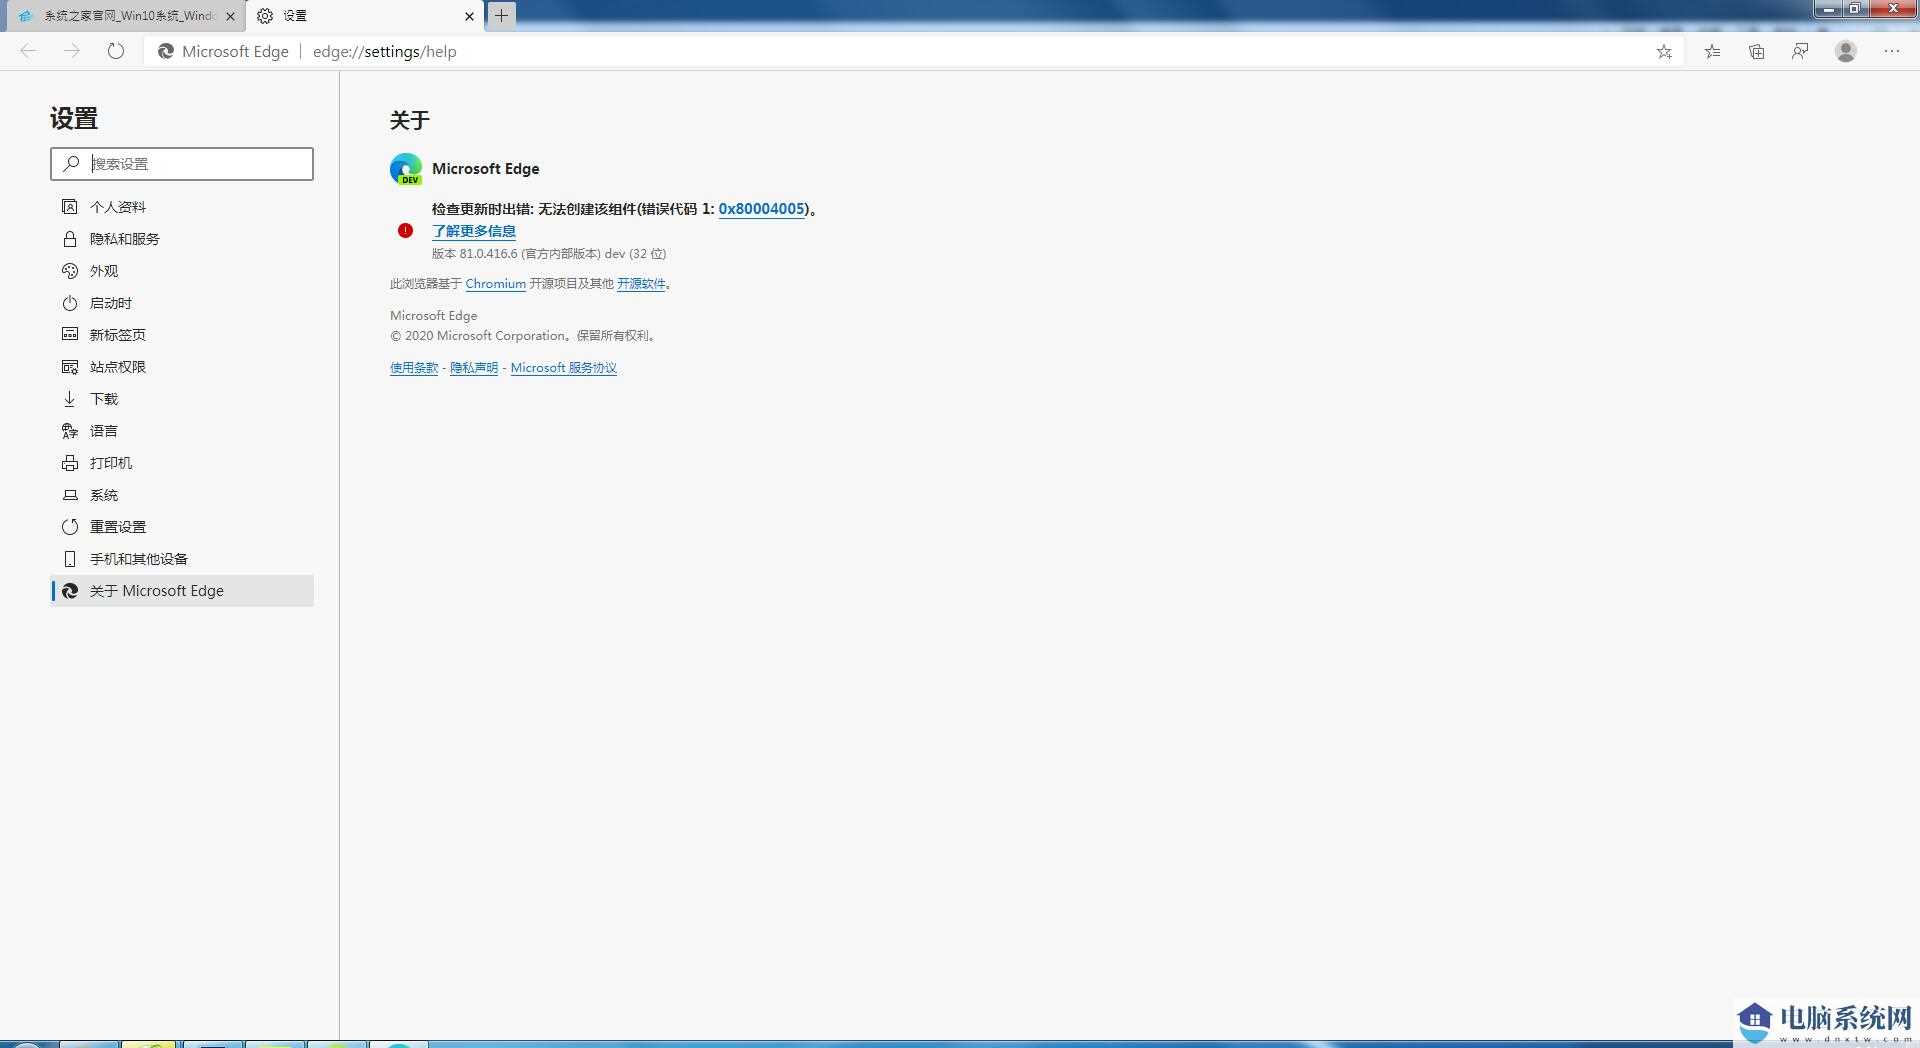
Task: Click the 0x80004005 error code link
Action: click(762, 209)
